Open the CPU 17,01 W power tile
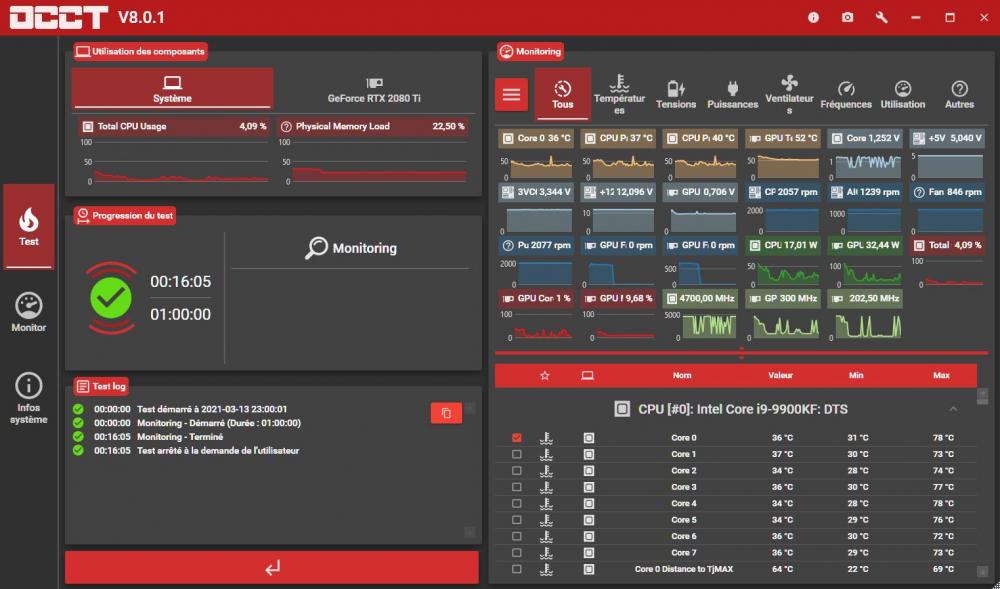 783,263
